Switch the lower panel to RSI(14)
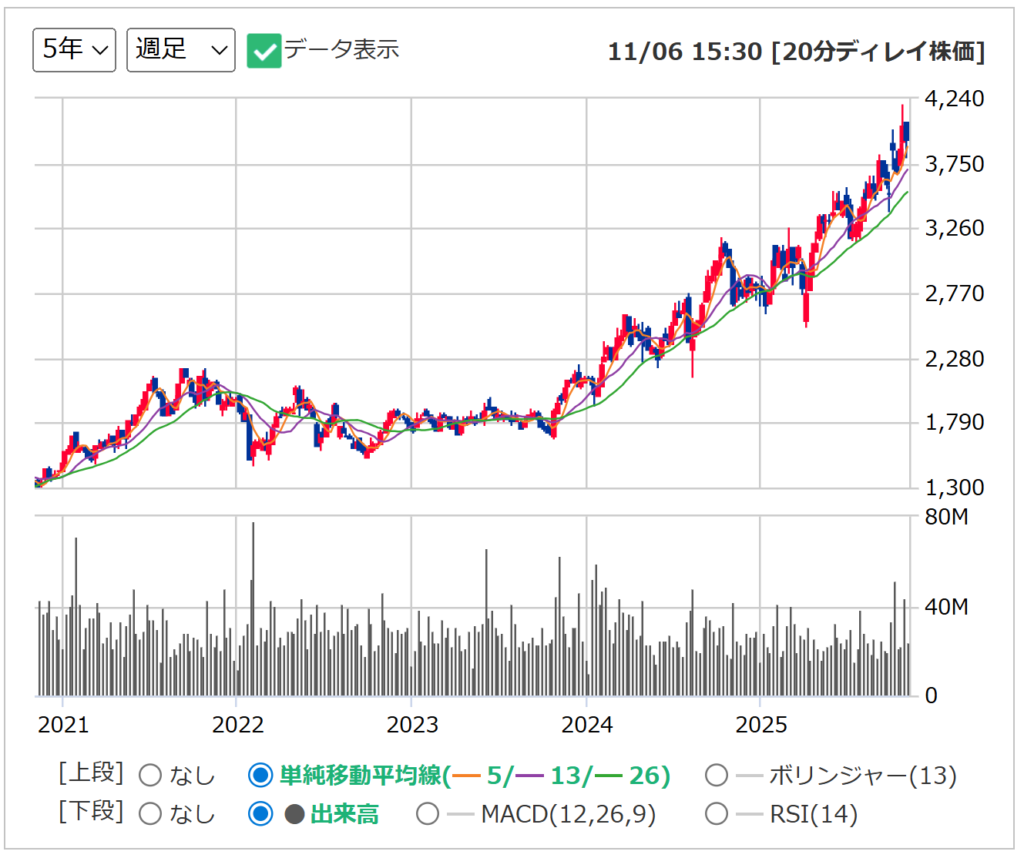1024x858 pixels. 716,814
